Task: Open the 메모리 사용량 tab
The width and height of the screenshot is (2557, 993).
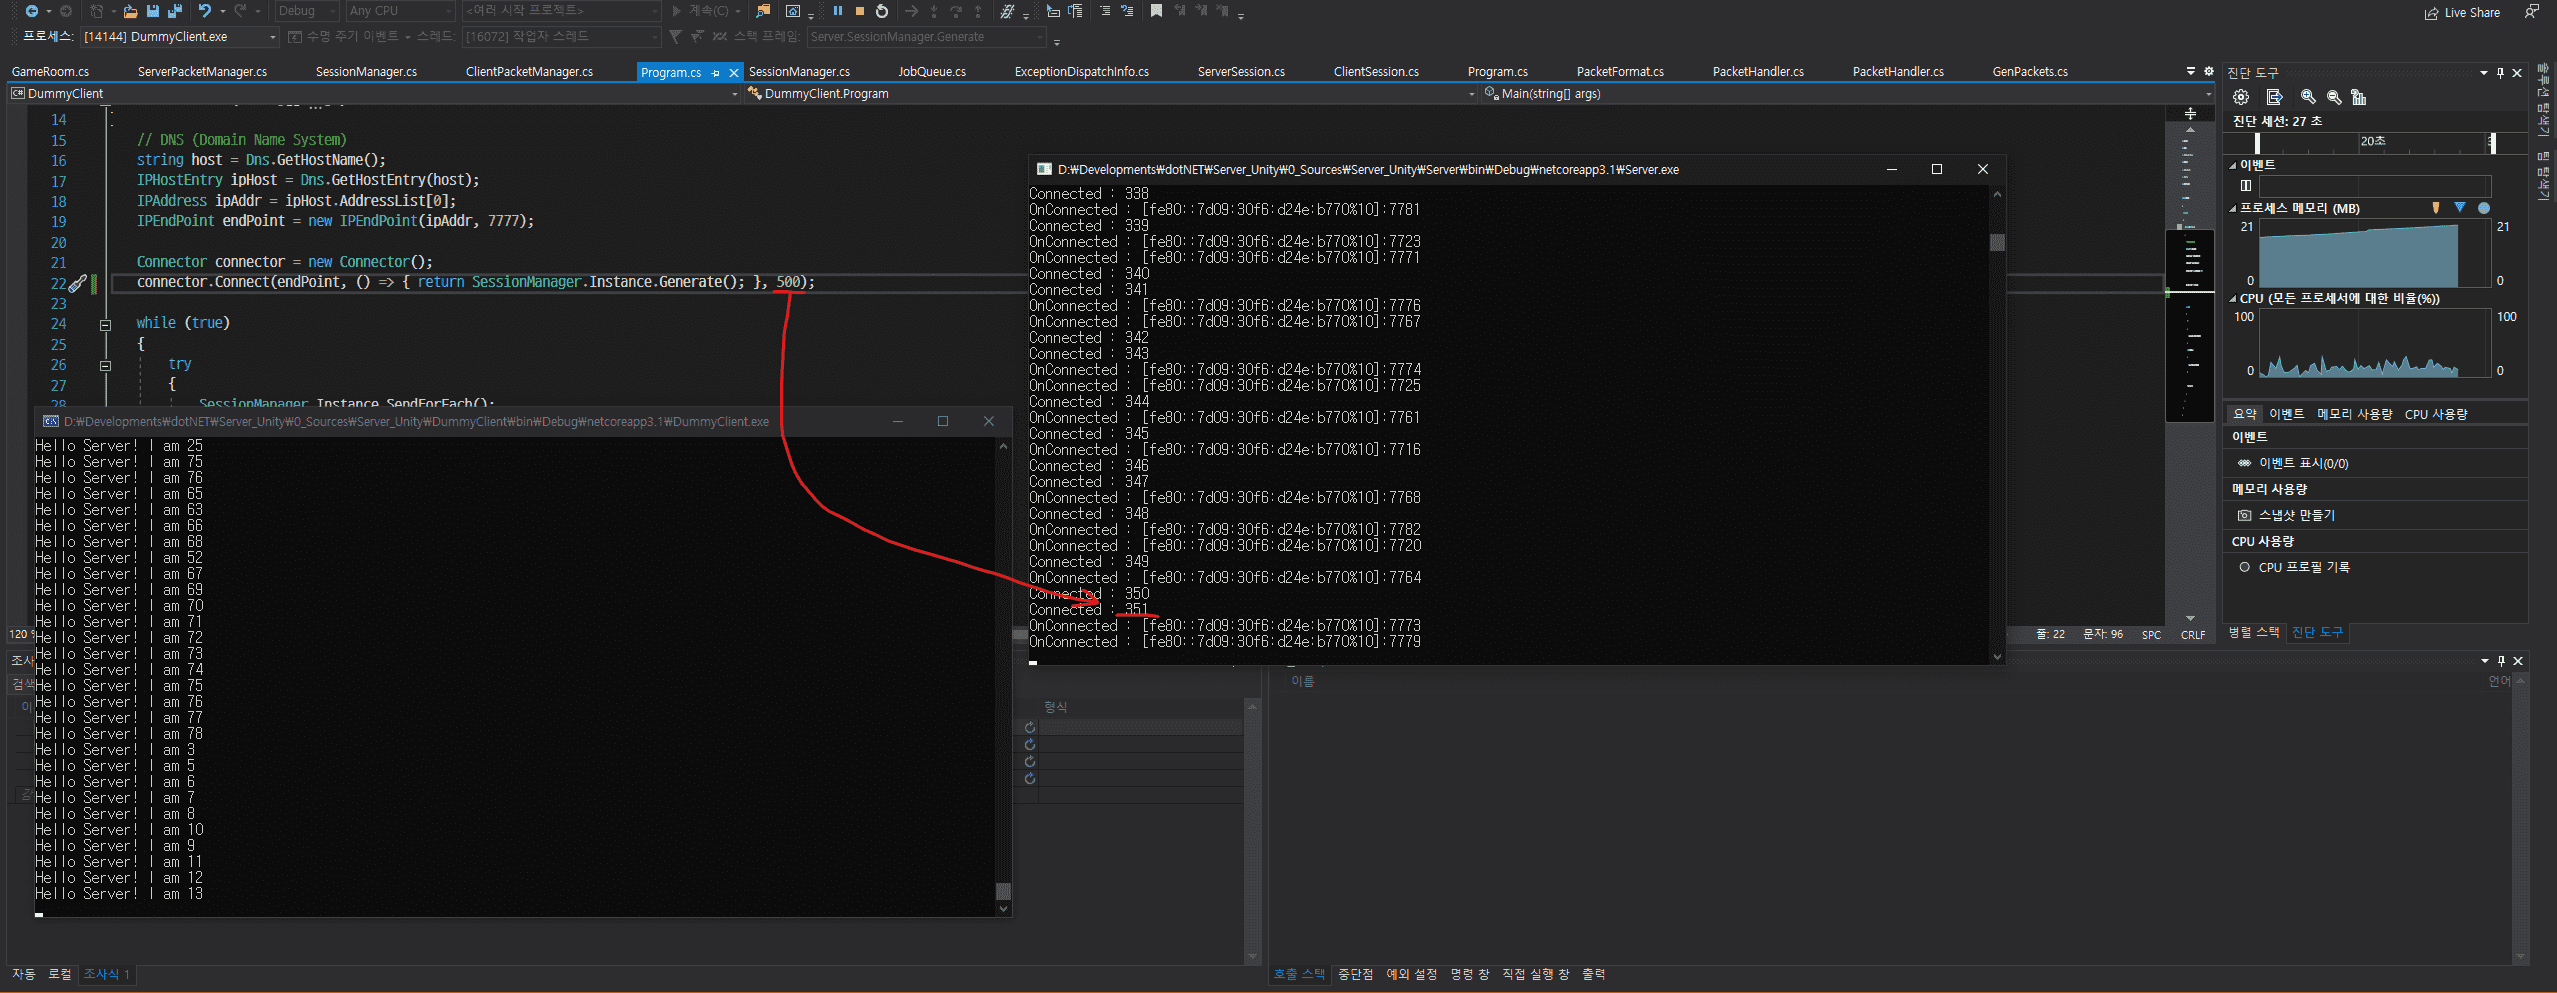Action: click(2354, 414)
